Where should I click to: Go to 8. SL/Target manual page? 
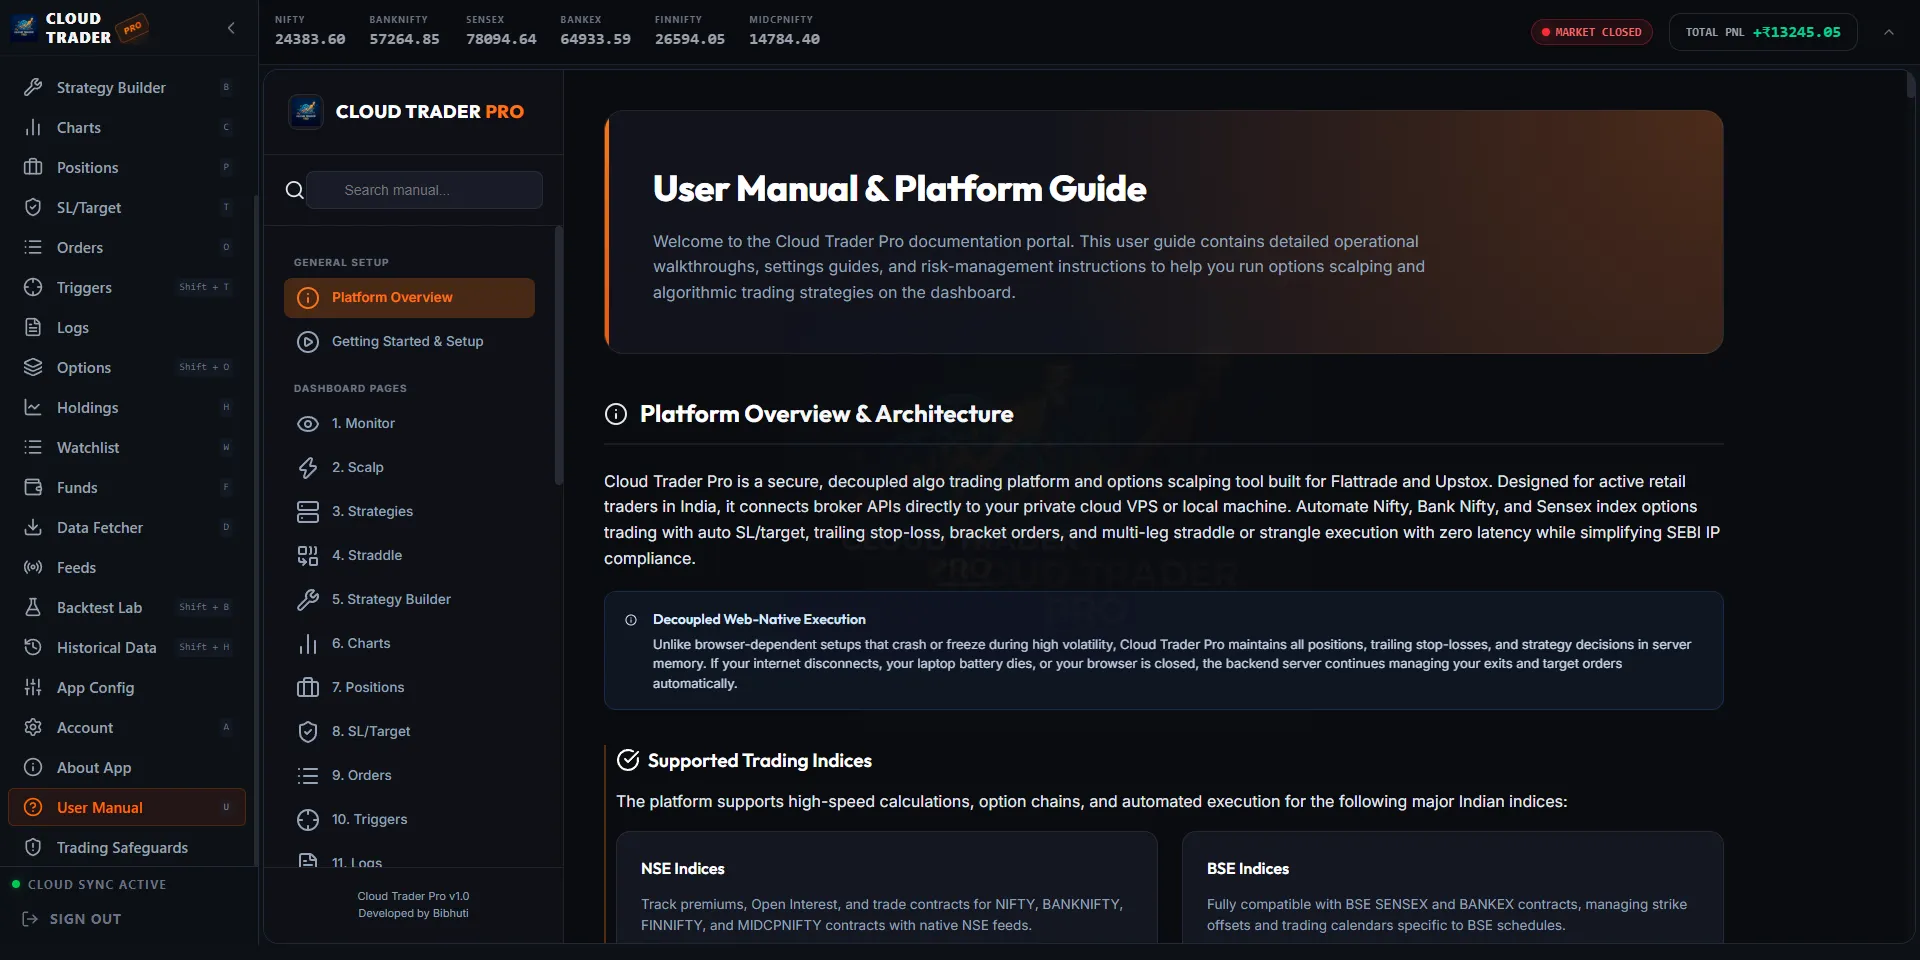[409, 732]
